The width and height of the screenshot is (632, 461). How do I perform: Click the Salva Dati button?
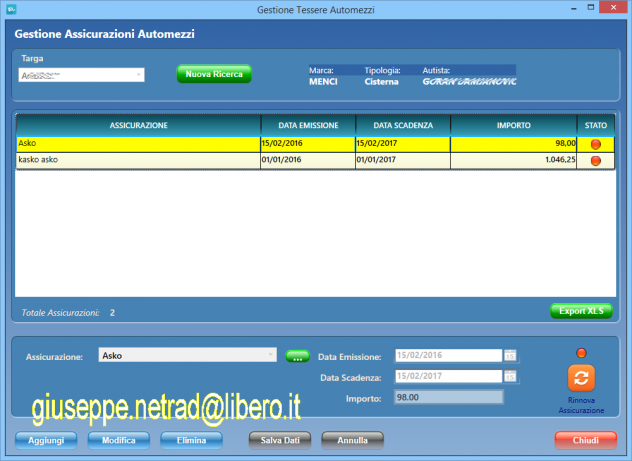click(x=280, y=440)
